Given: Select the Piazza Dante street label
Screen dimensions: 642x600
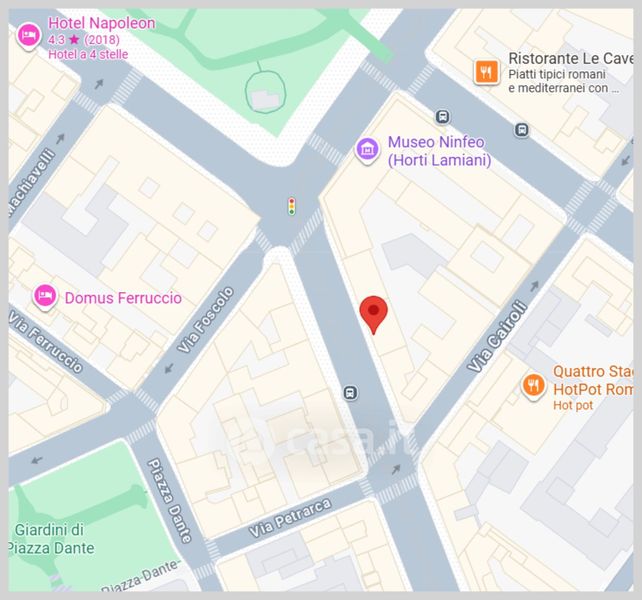Looking at the screenshot, I should pyautogui.click(x=170, y=500).
